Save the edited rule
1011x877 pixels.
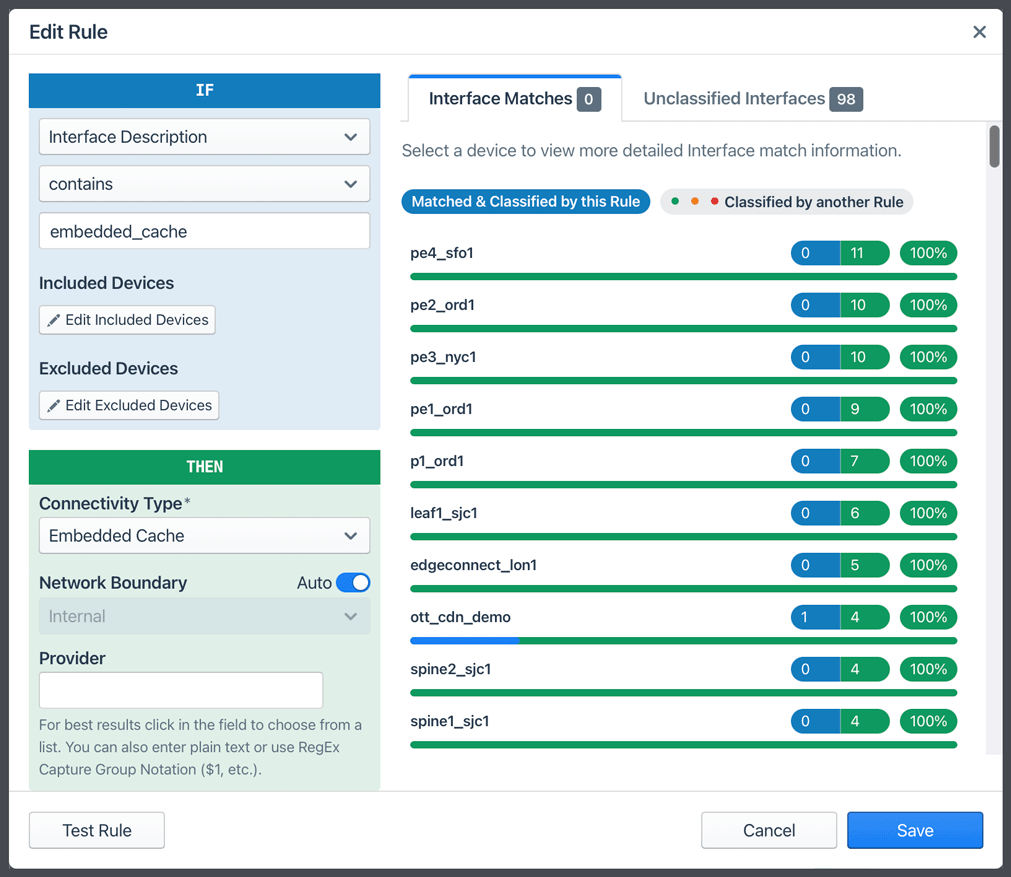point(914,830)
